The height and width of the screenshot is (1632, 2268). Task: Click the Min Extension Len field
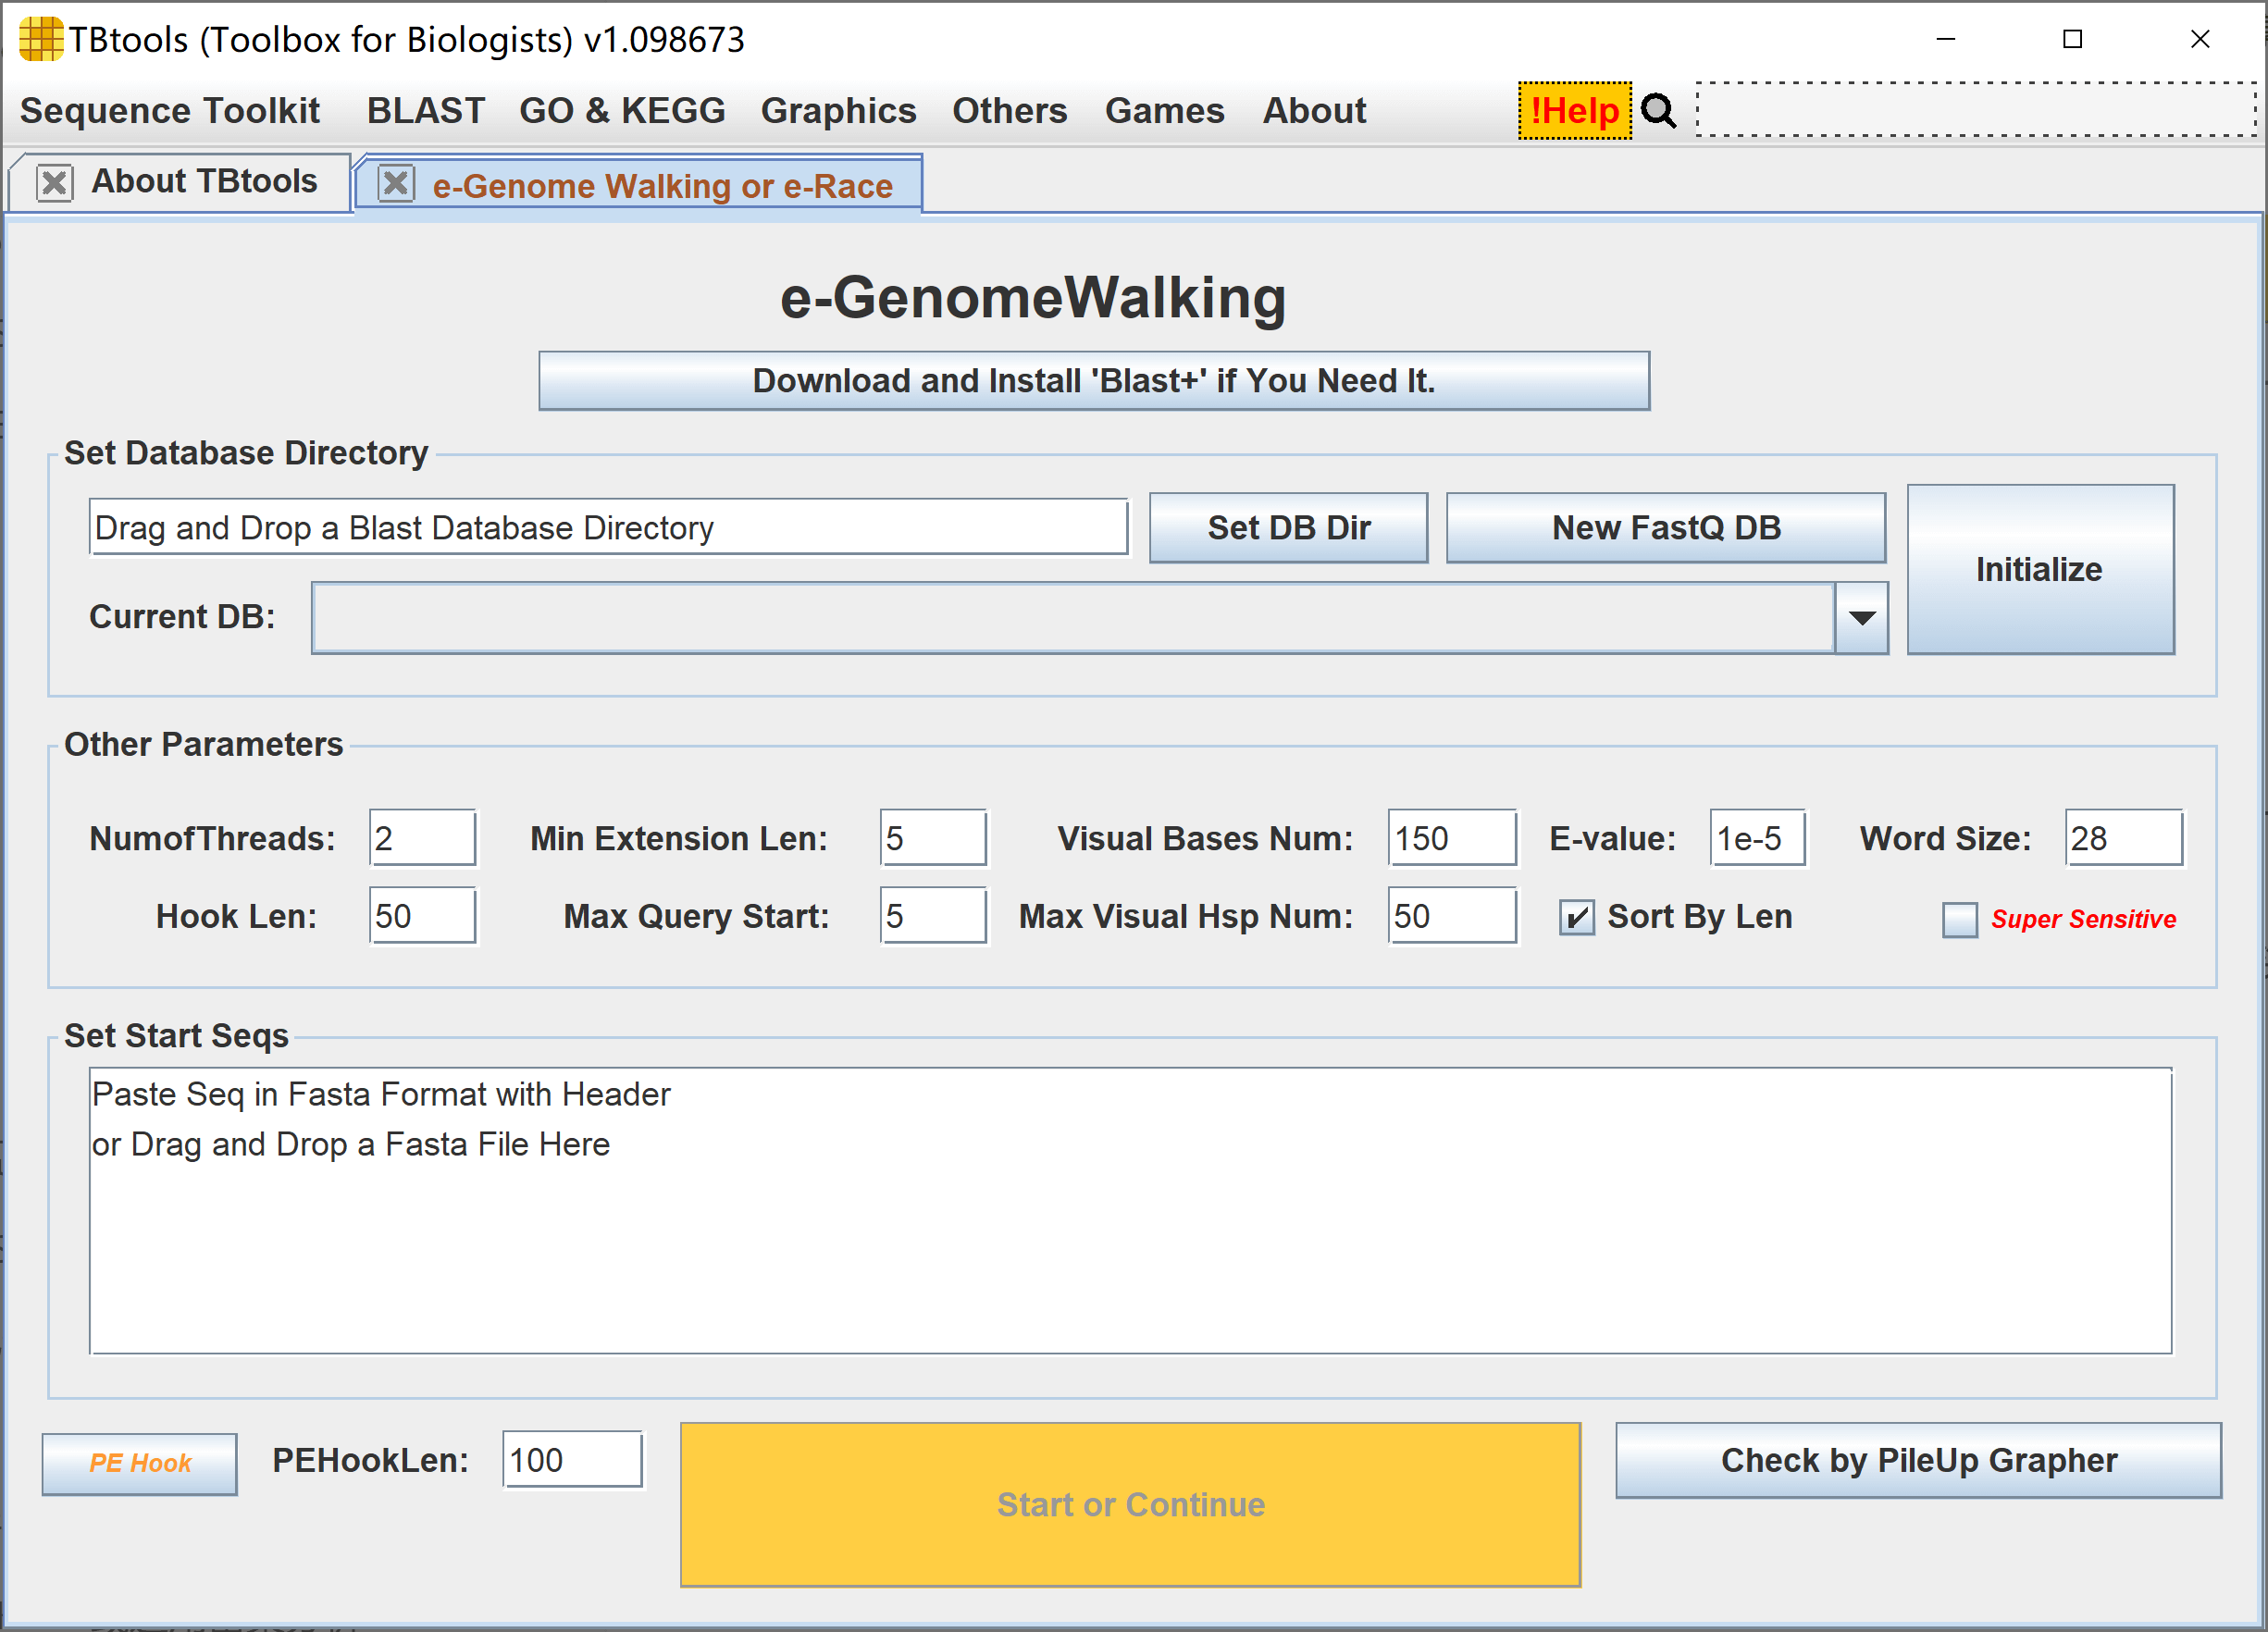point(933,838)
